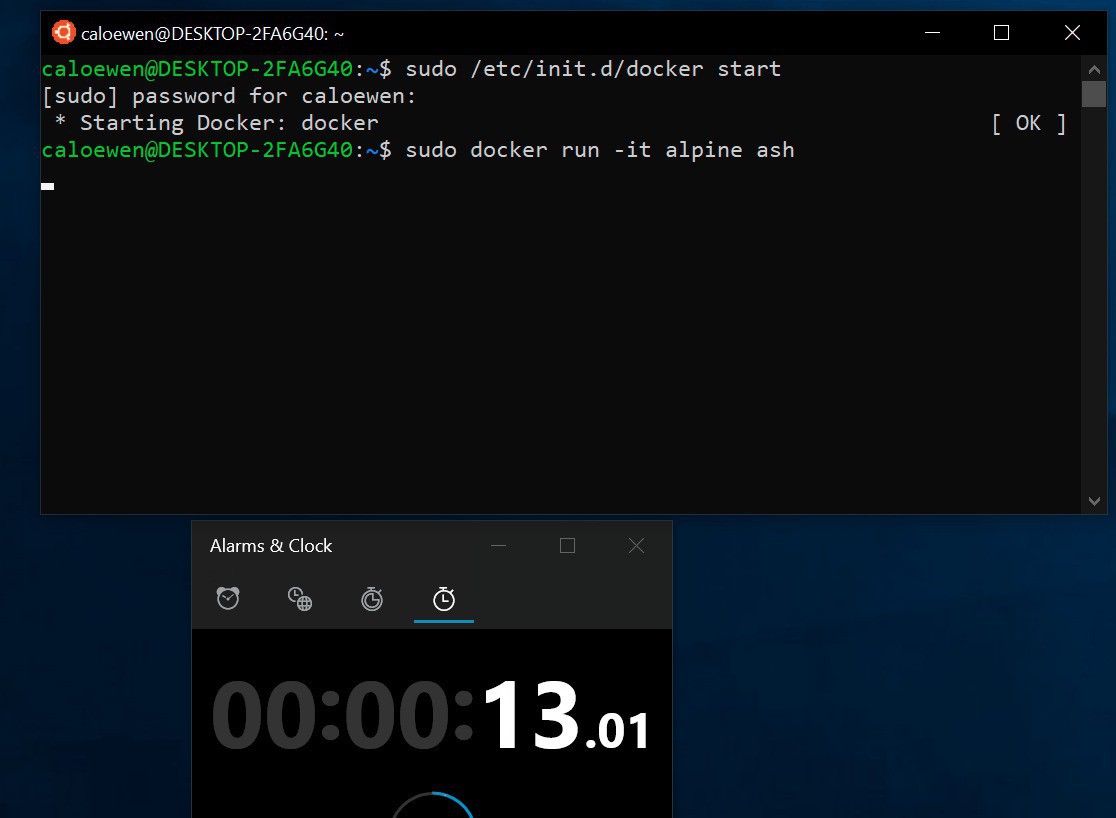The image size is (1116, 818).
Task: Minimize the Alarms & Clock window
Action: click(x=498, y=546)
